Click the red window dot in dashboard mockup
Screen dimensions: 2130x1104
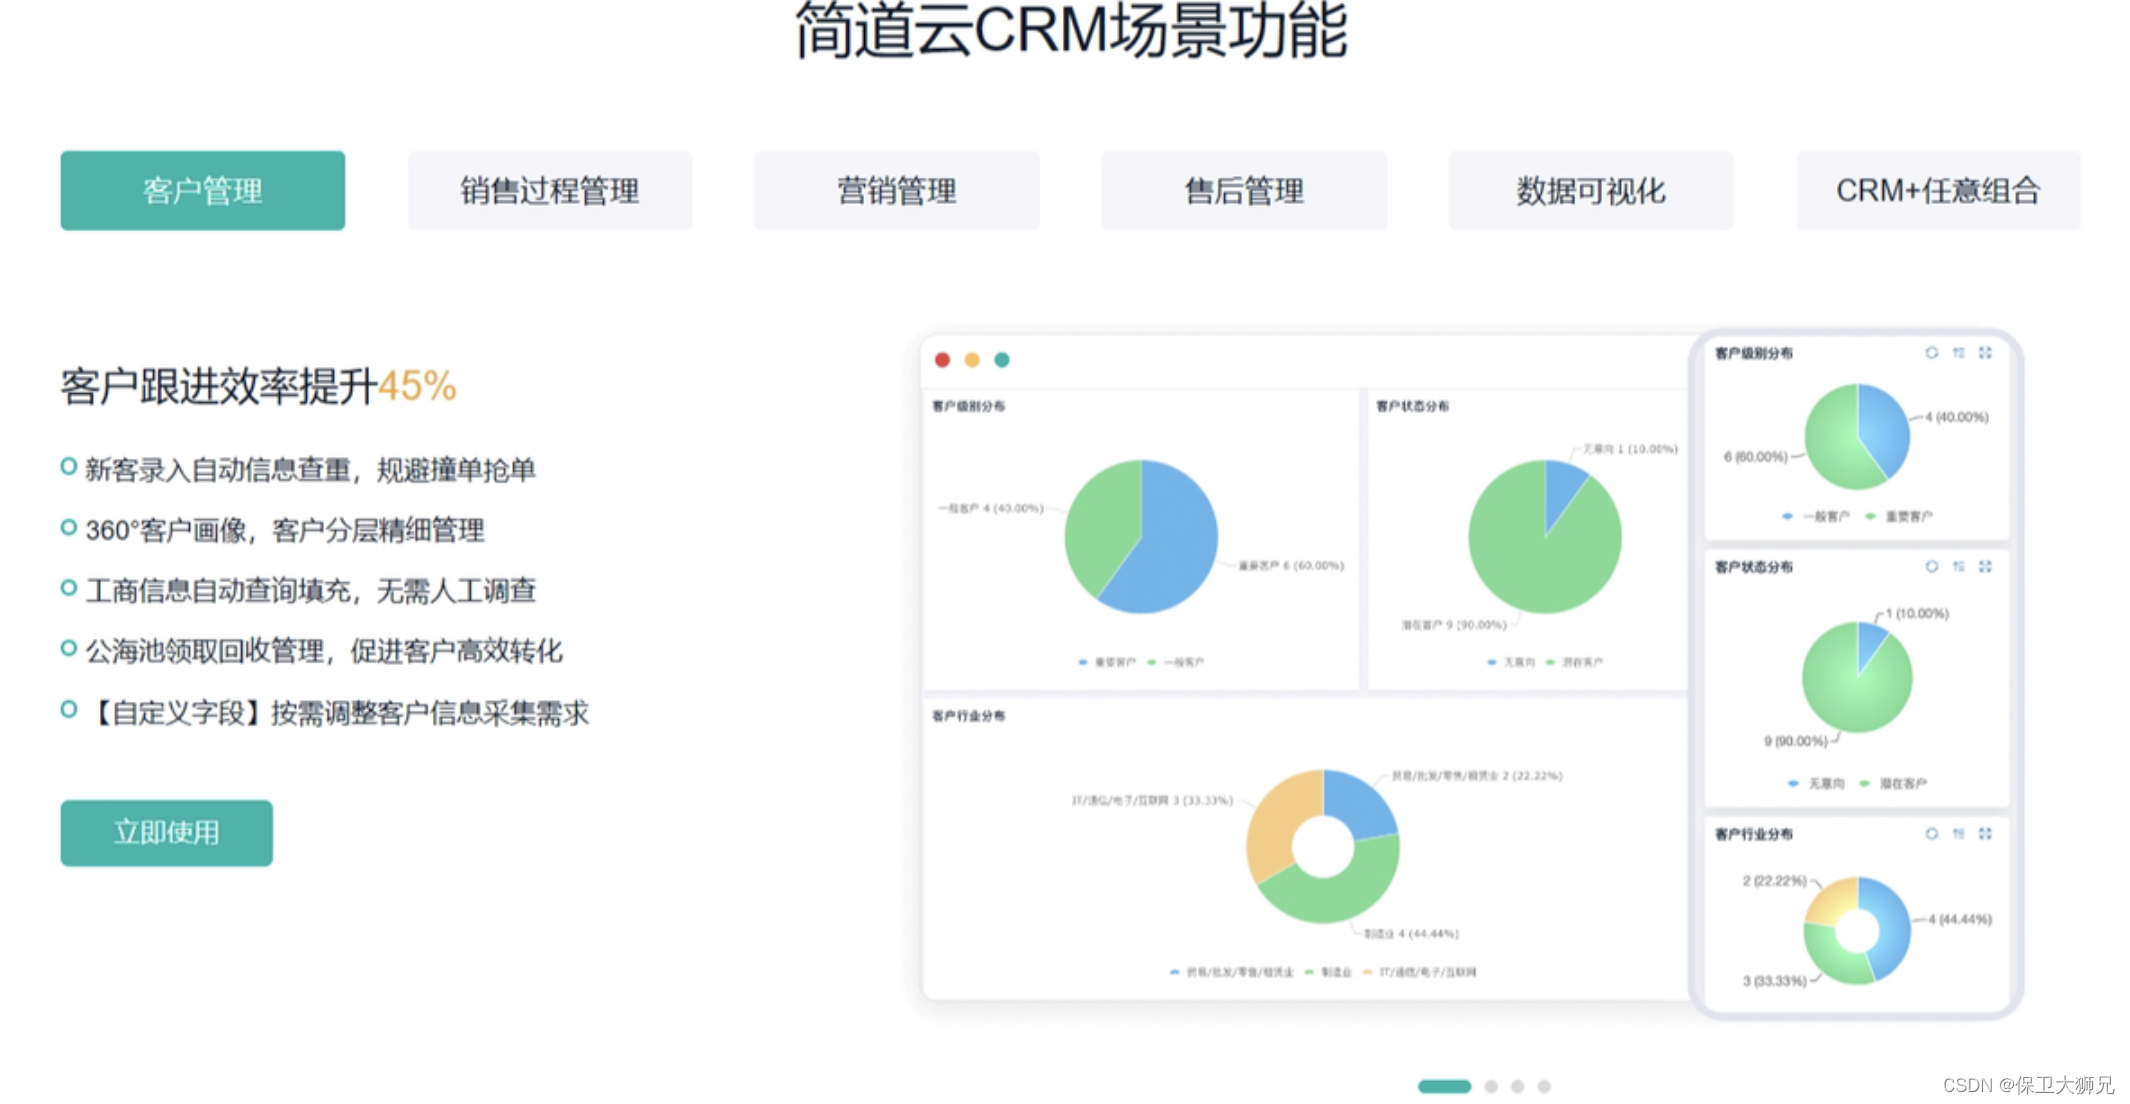pos(942,360)
